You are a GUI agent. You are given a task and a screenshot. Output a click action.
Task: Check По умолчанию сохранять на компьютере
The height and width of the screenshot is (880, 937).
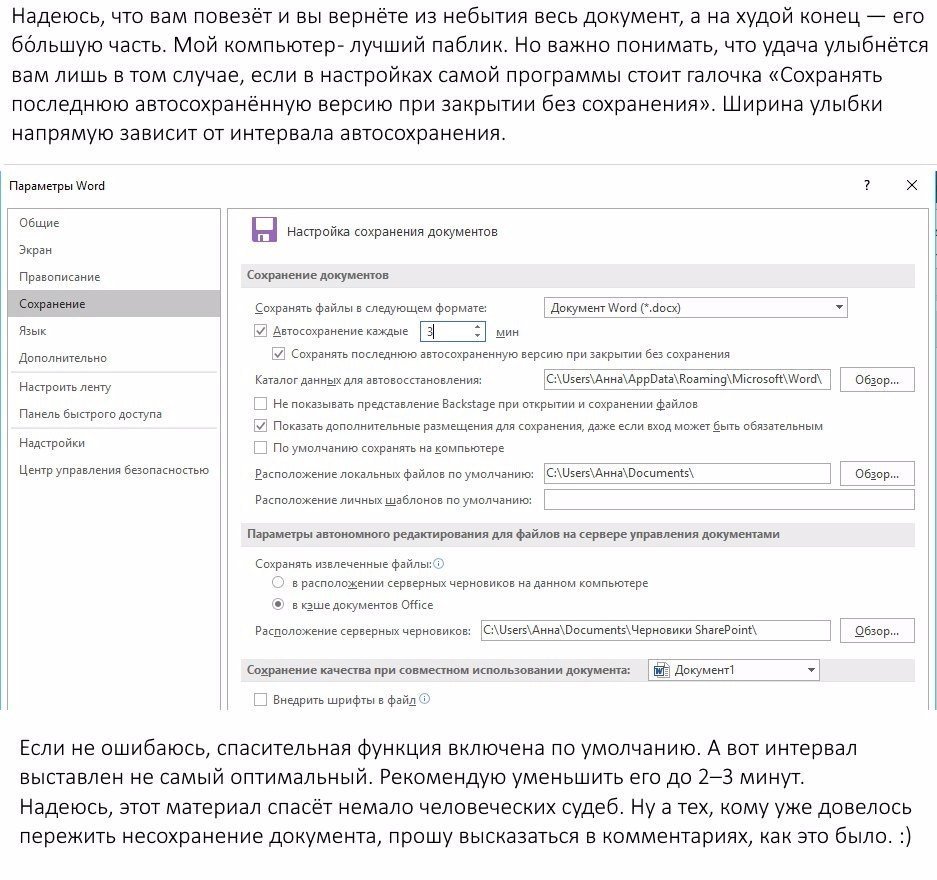[261, 448]
